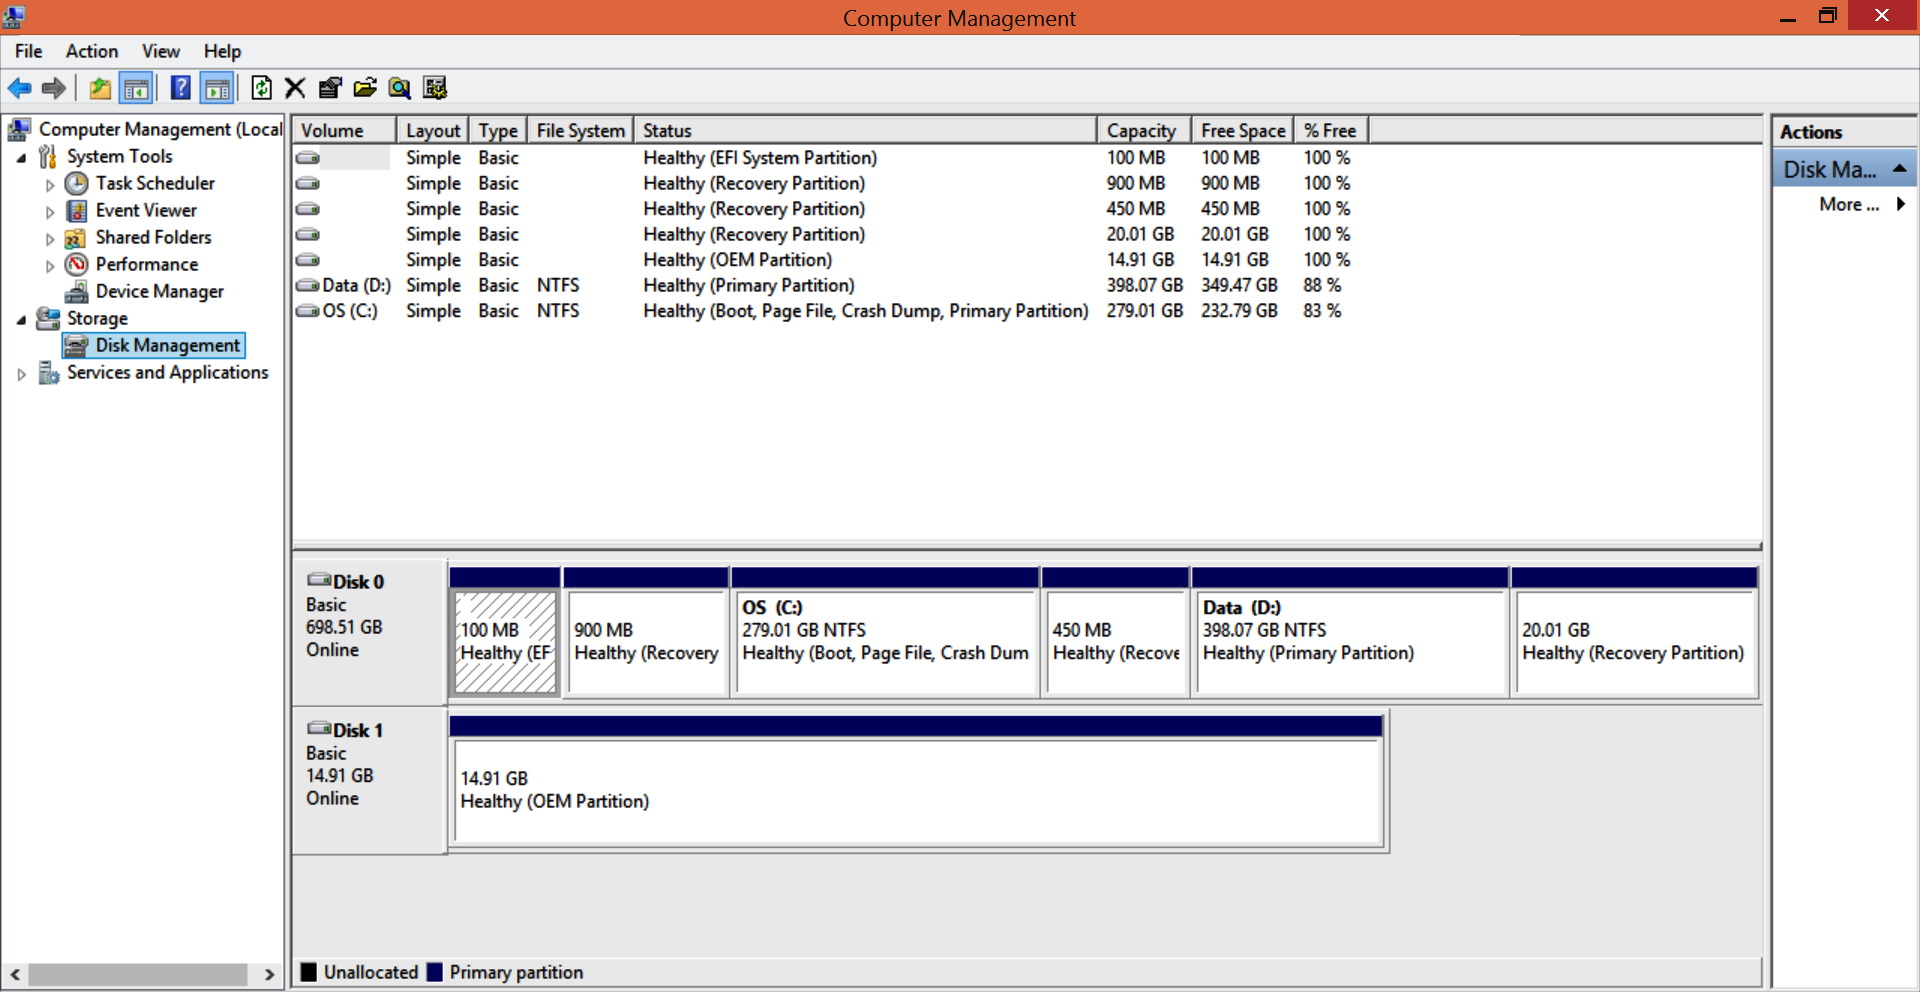Expand Services and Applications node

tap(22, 374)
